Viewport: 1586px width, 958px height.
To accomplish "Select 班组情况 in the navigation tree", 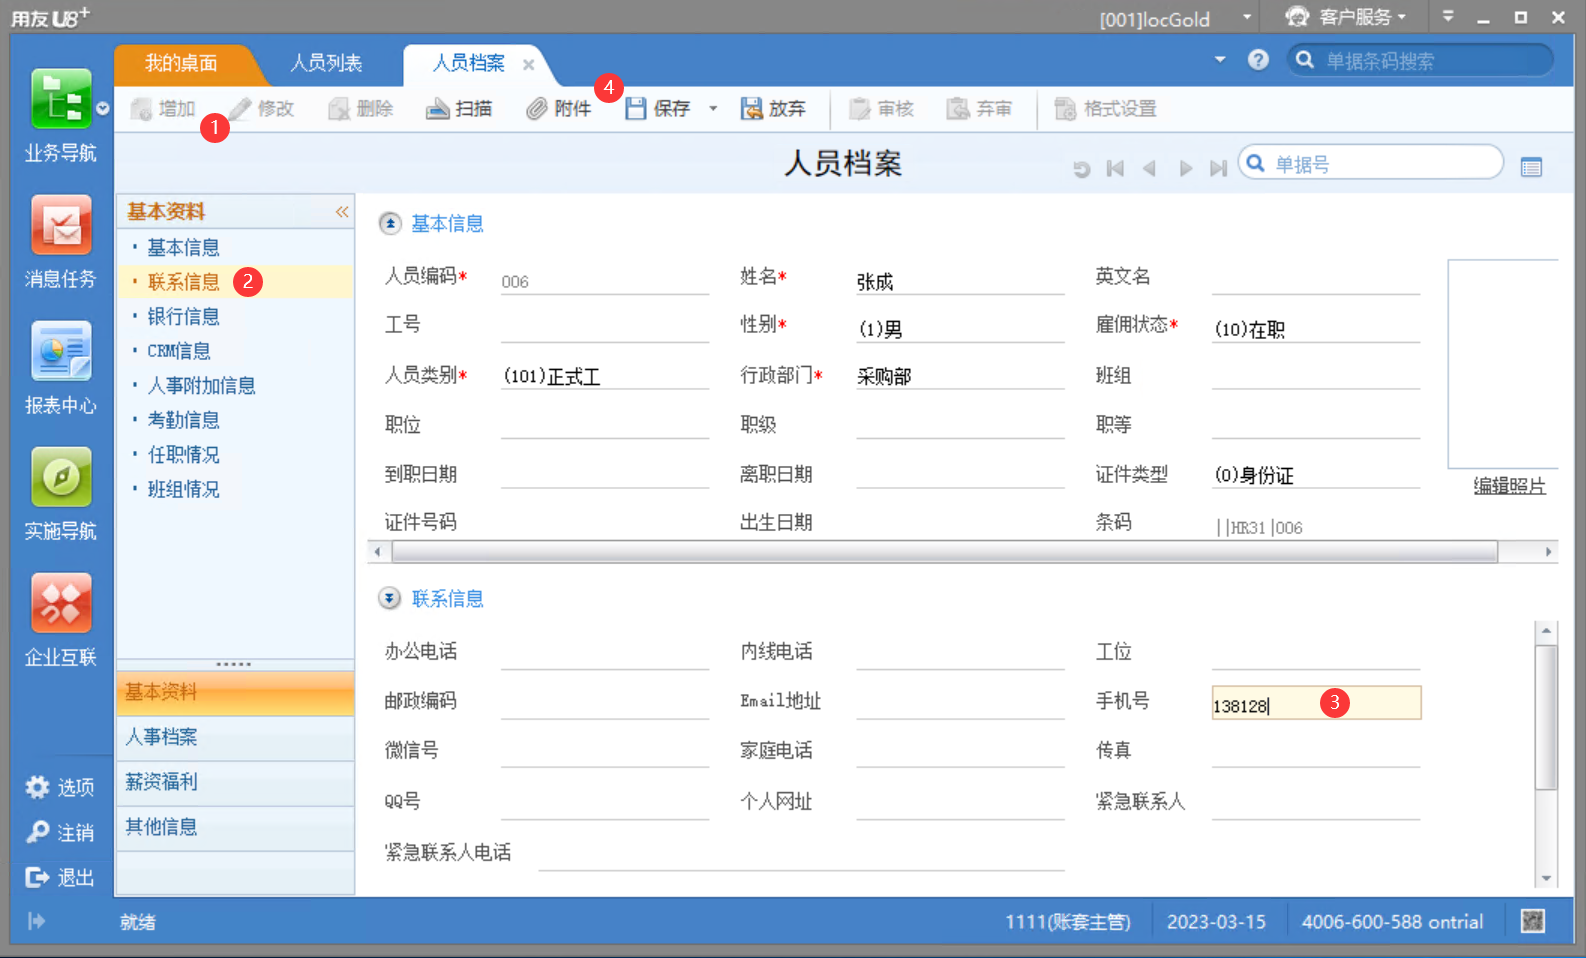I will tap(183, 489).
